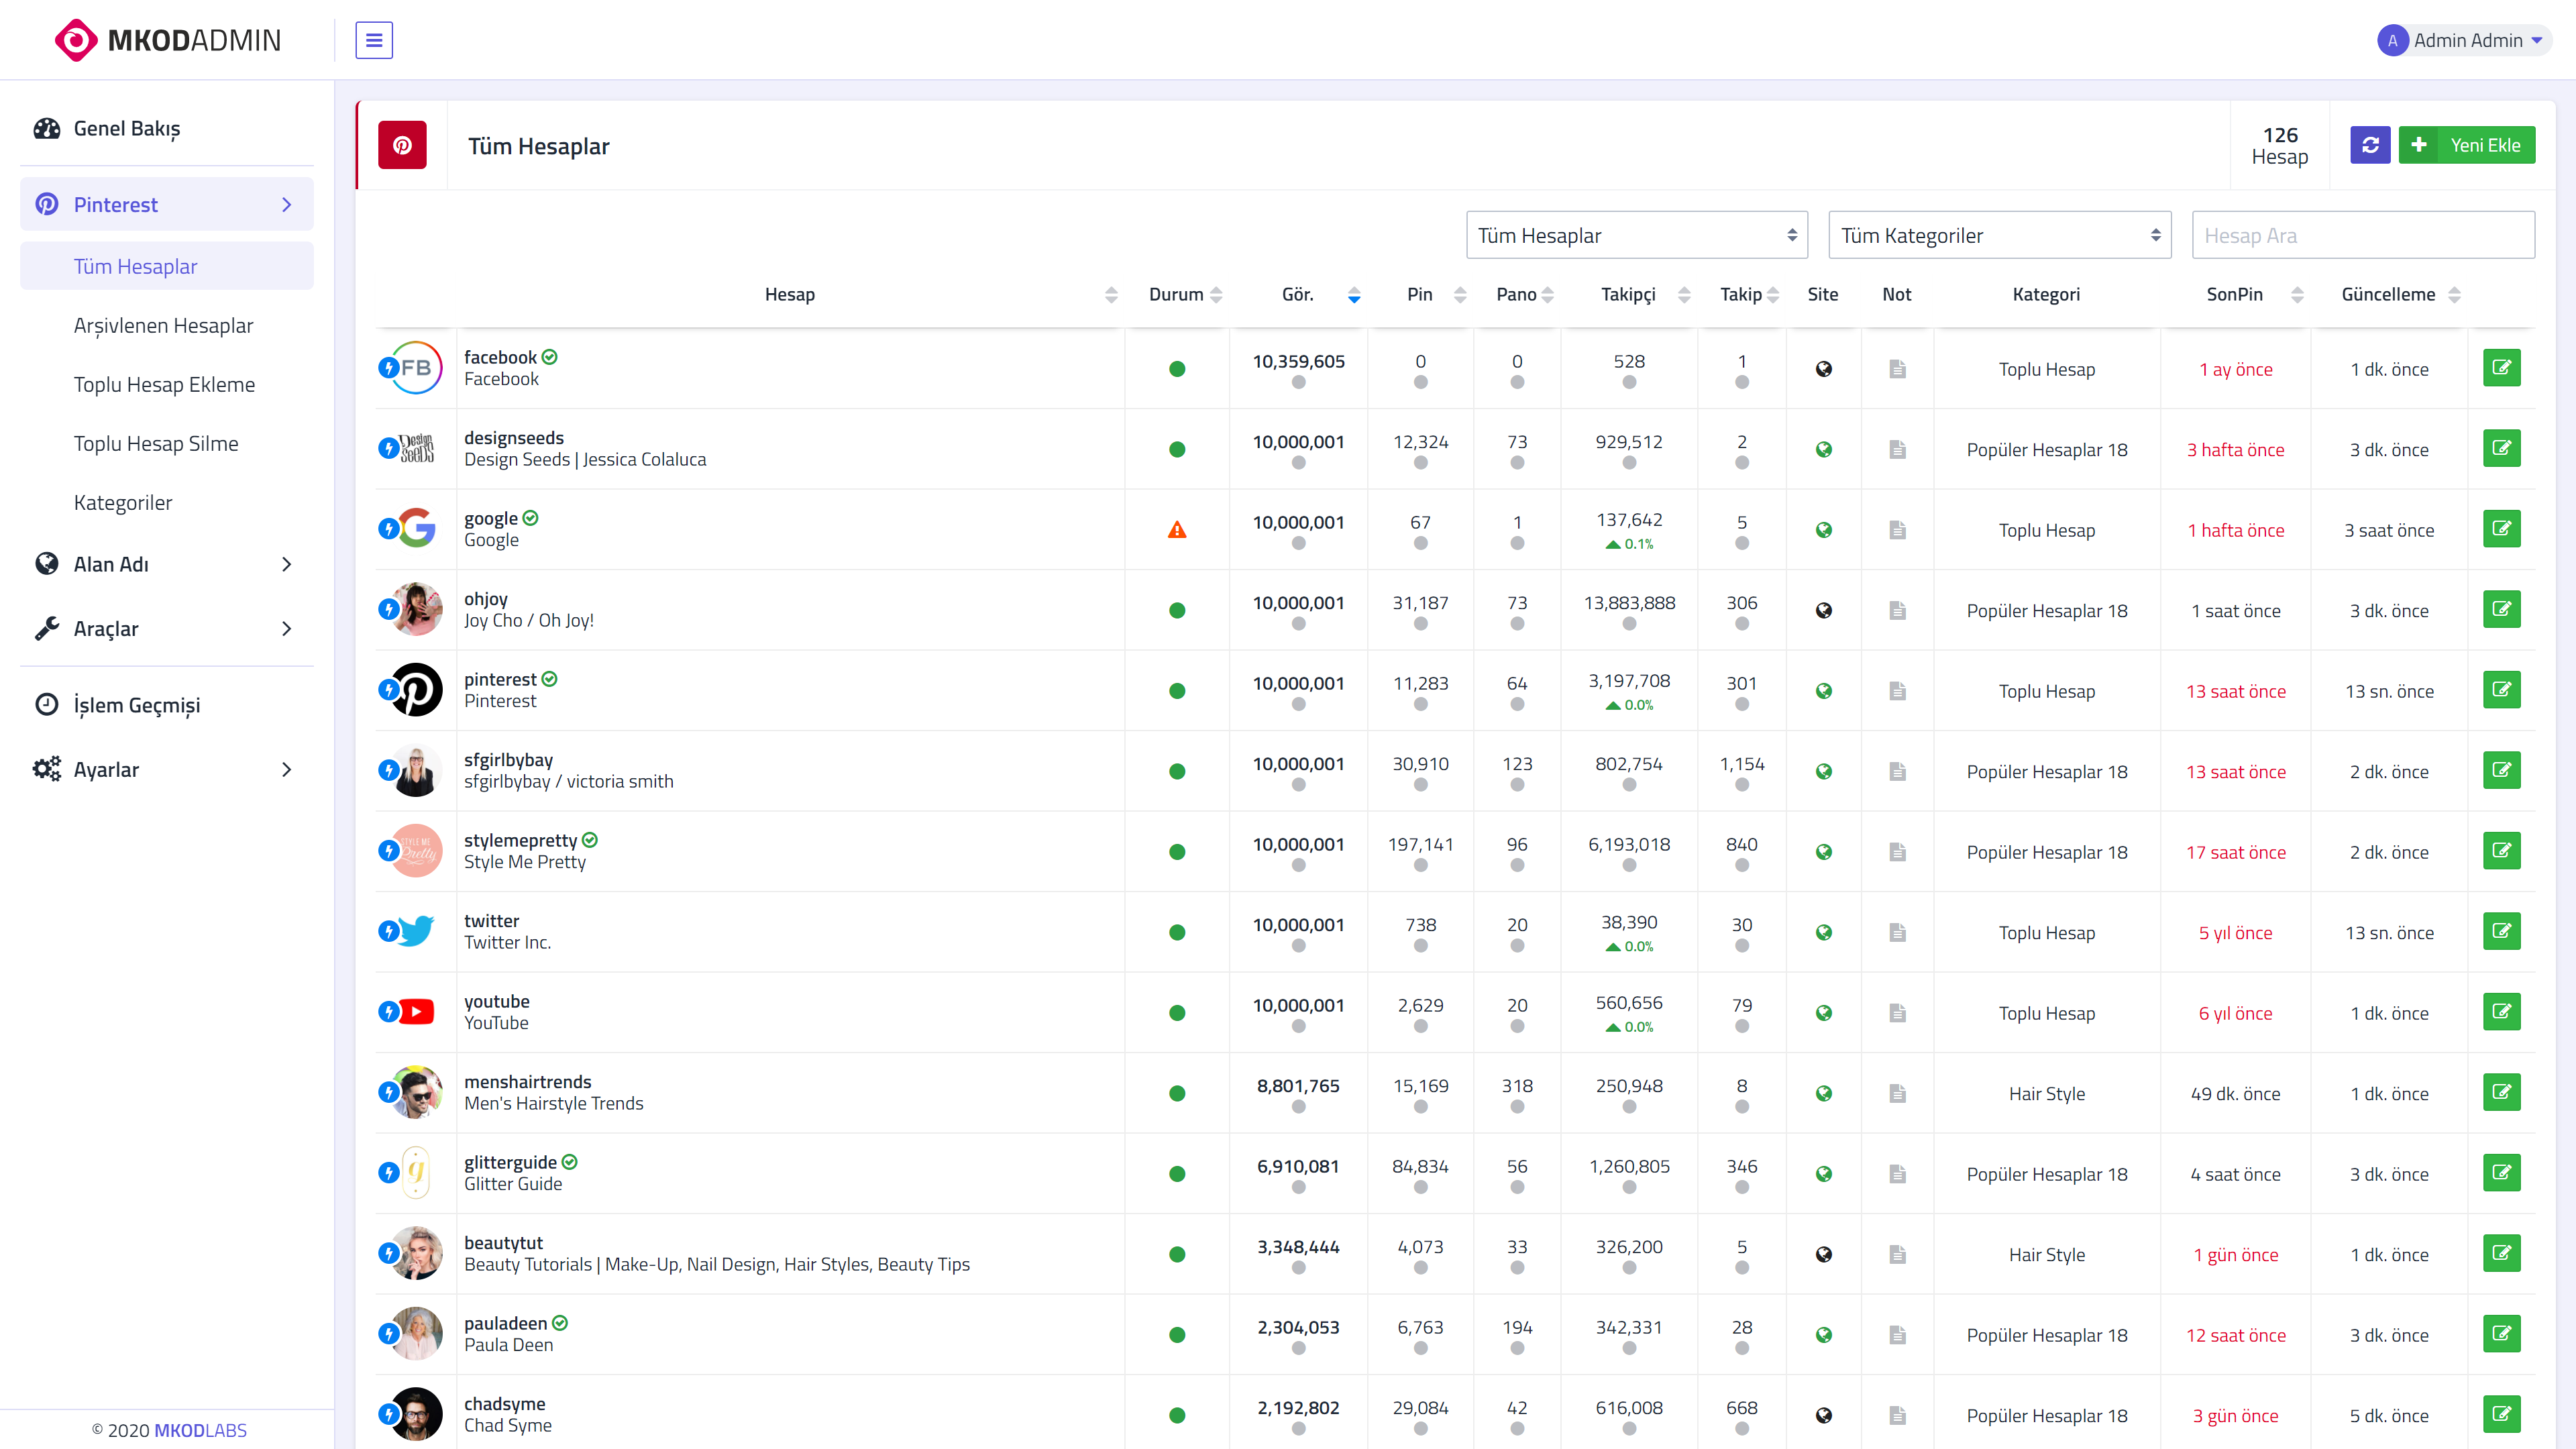Screen dimensions: 2576x1449
Task: Click the Yeni Ekle button
Action: pyautogui.click(x=2466, y=145)
